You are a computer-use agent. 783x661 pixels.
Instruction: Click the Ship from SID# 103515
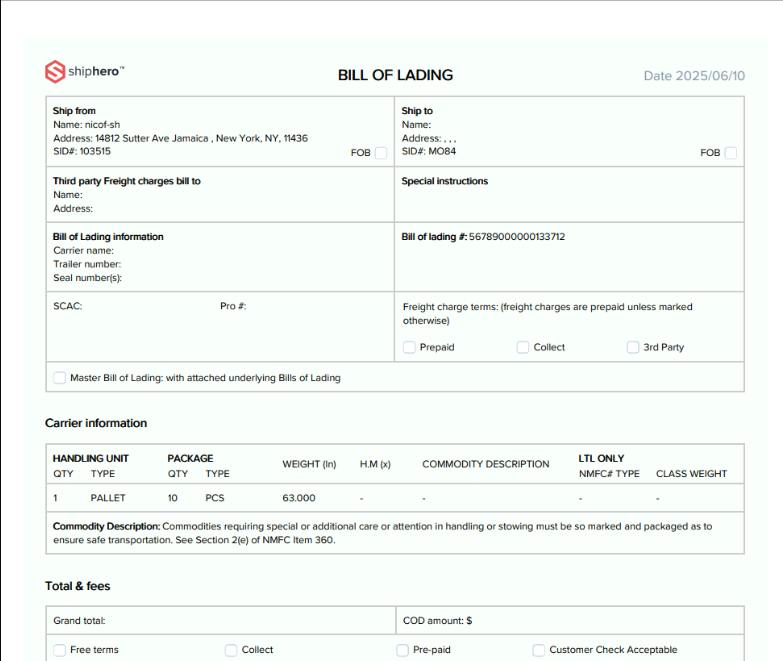[82, 152]
